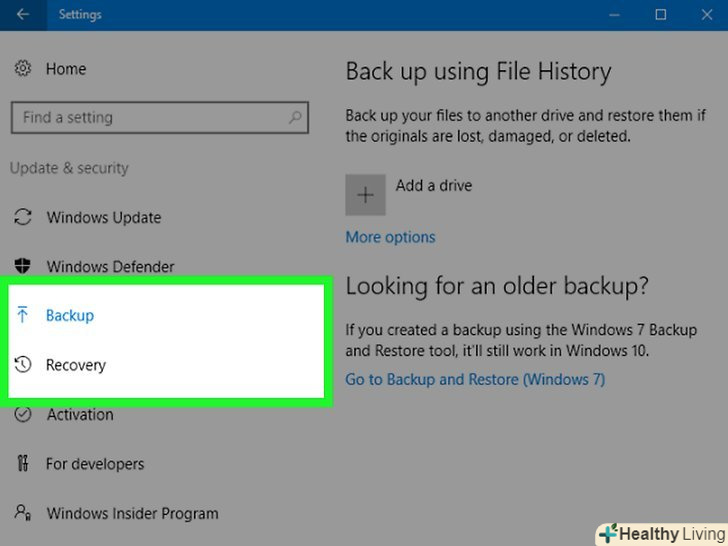Click the search magnifier icon

pyautogui.click(x=295, y=118)
